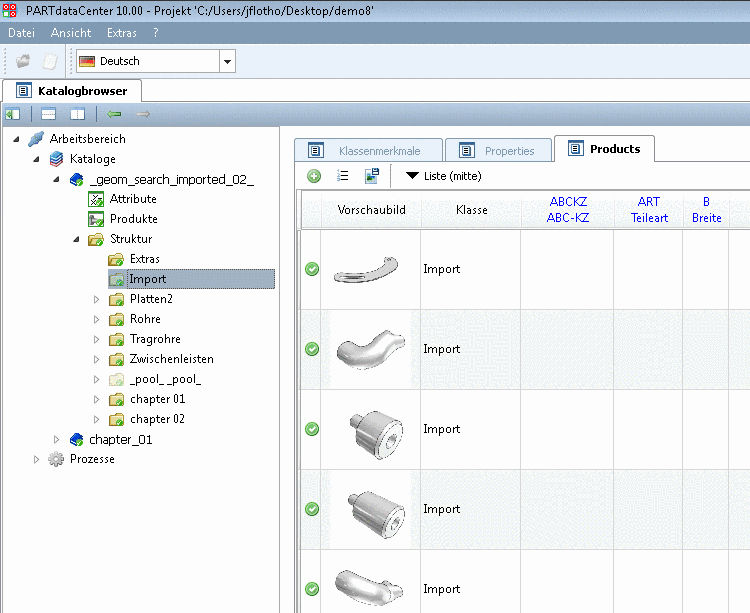Open the Extras menu
750x613 pixels.
[121, 33]
